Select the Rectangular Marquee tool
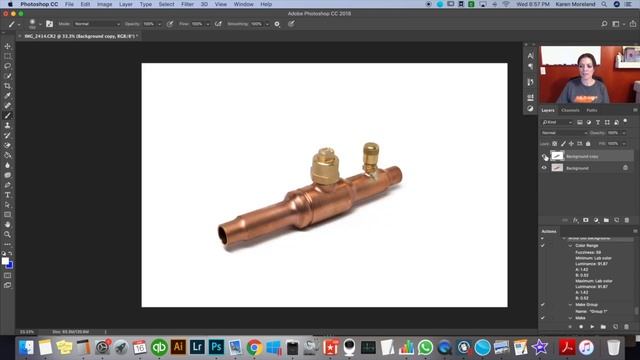This screenshot has width=640, height=360. click(x=7, y=56)
